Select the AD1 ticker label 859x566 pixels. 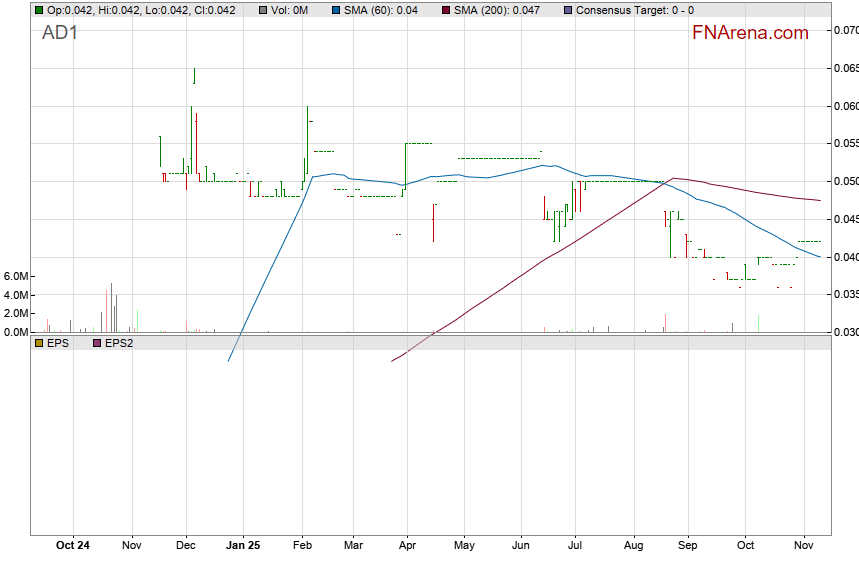(60, 33)
